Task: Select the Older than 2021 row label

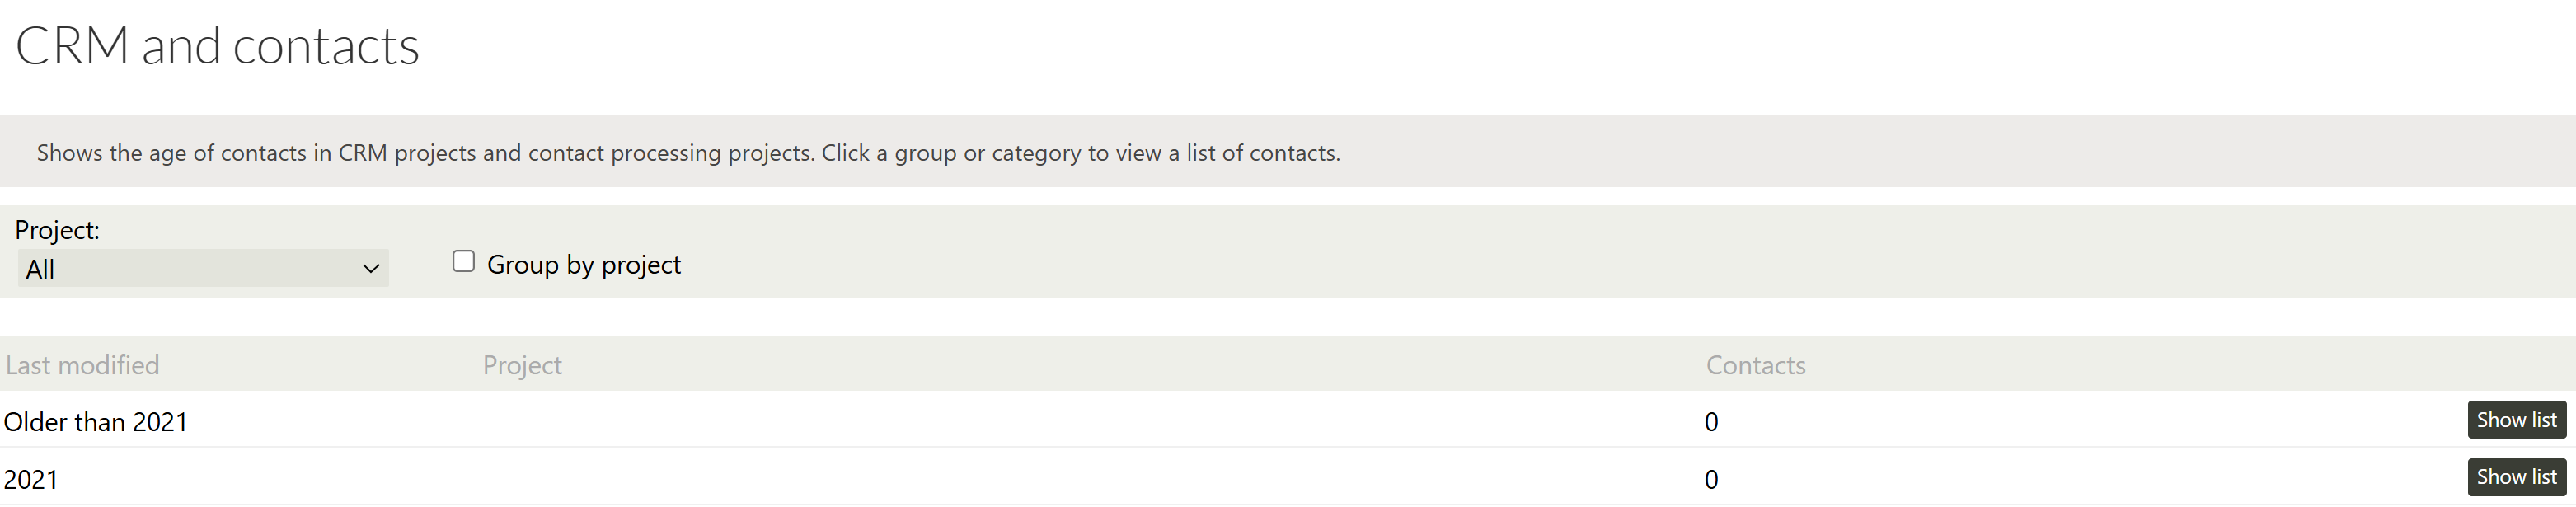Action: [x=96, y=422]
